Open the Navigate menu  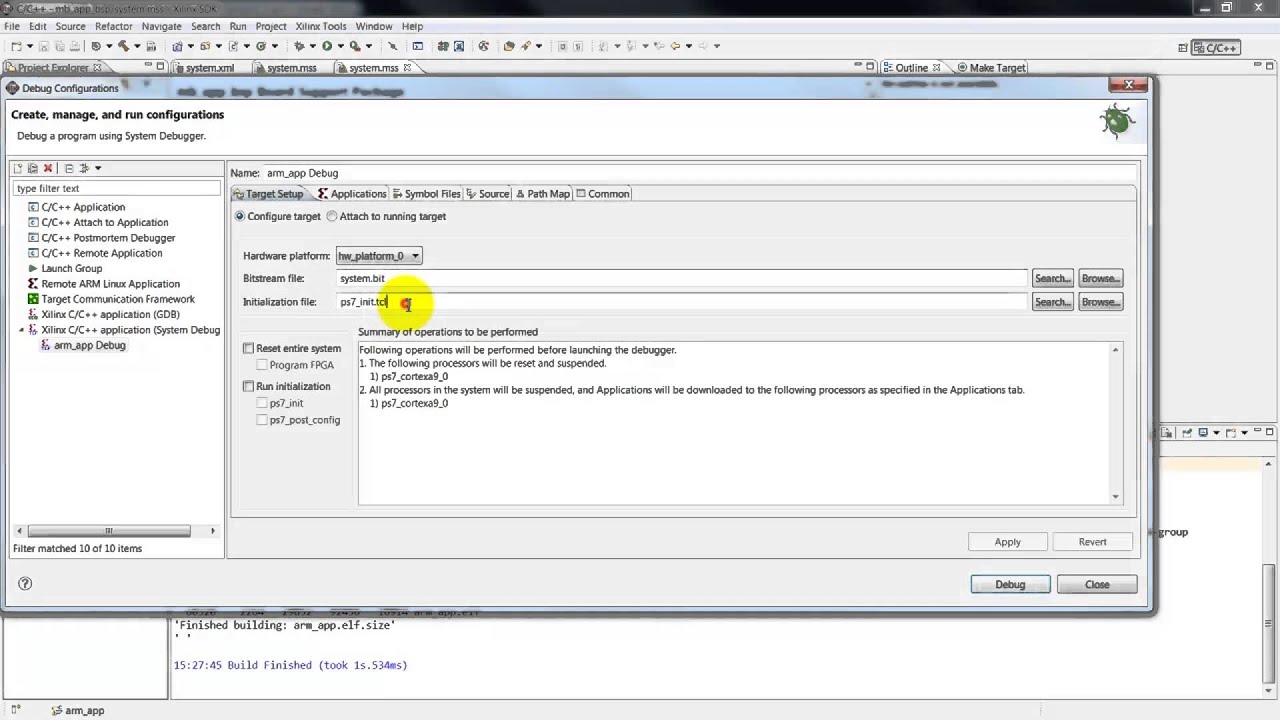[x=161, y=26]
